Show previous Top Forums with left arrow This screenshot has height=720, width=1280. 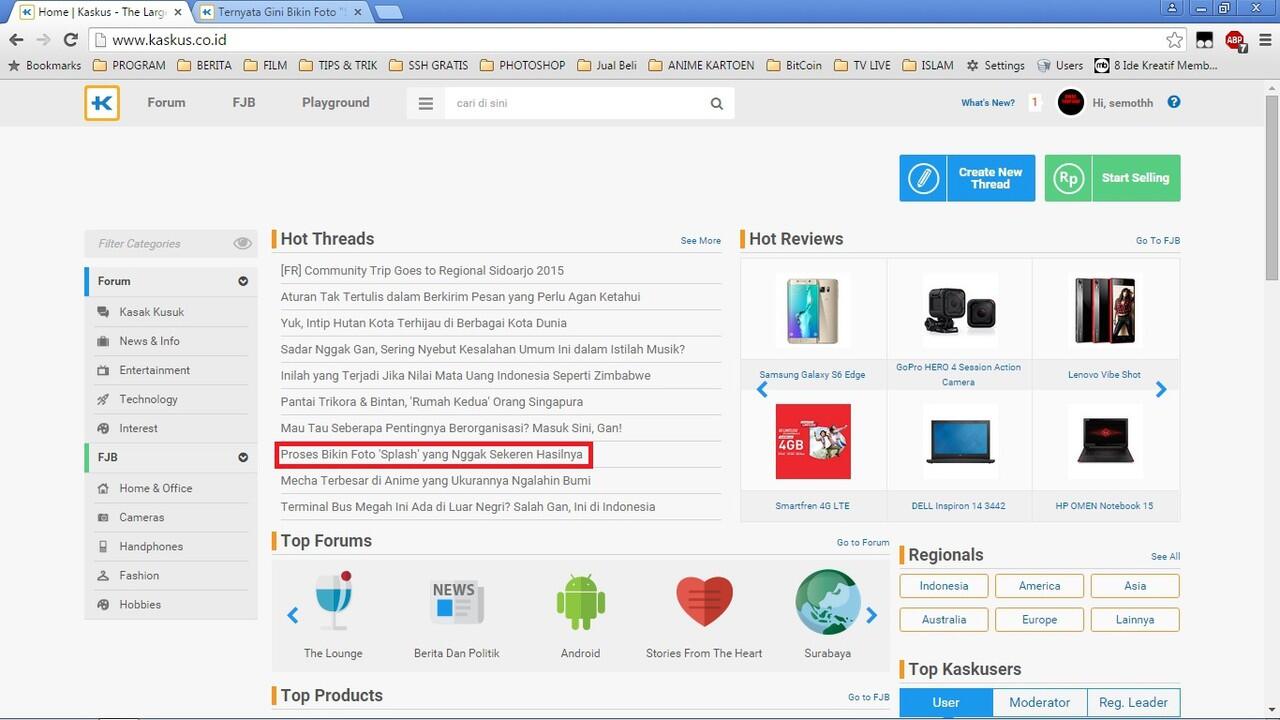coord(293,615)
